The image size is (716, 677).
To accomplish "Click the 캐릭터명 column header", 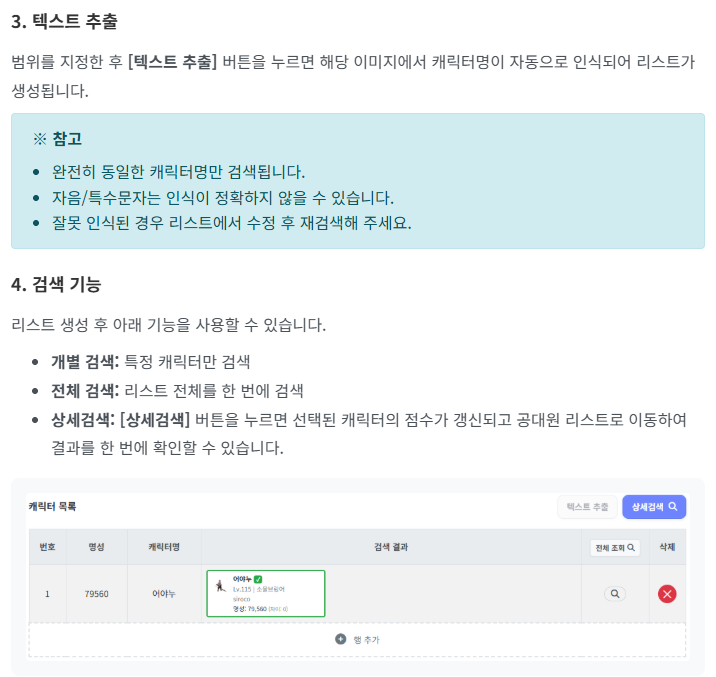I will pos(163,548).
